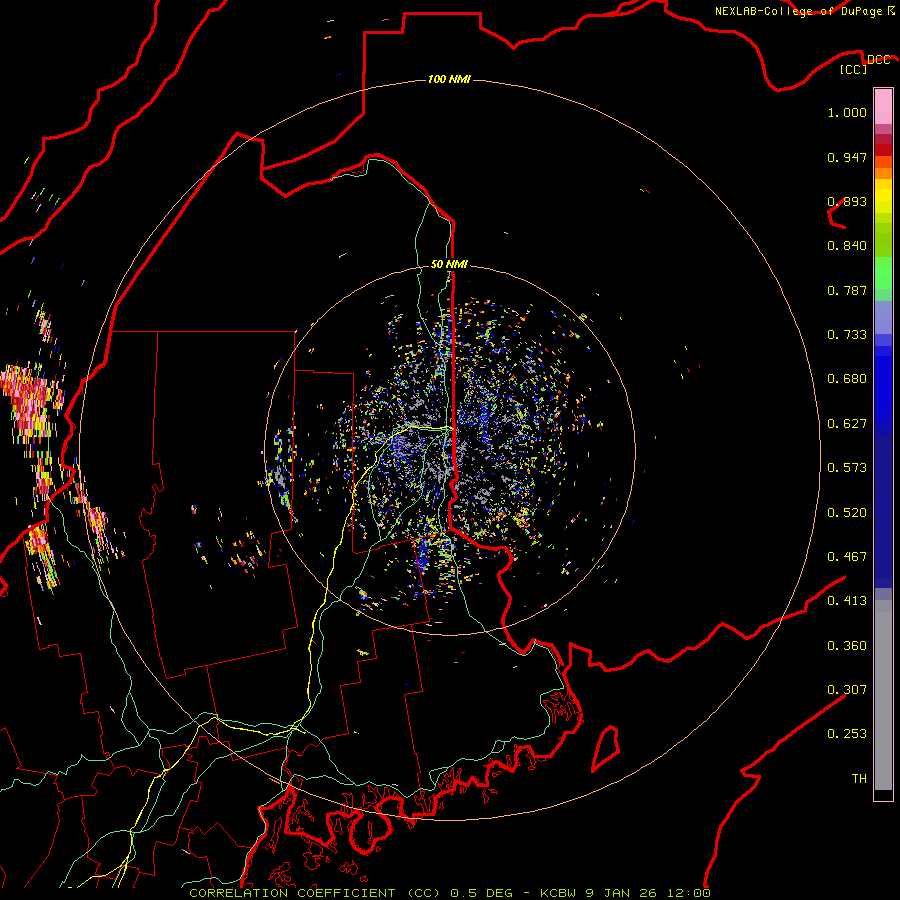Click the TH label on the scale

pos(859,779)
